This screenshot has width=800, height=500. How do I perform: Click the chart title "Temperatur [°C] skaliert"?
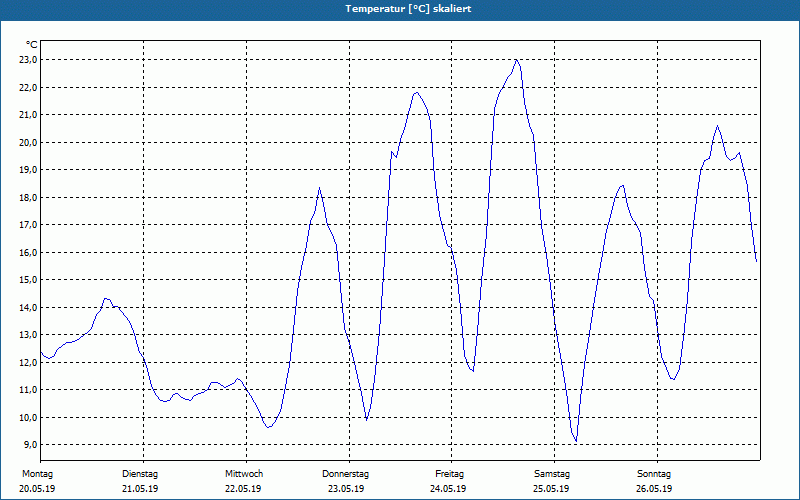408,9
